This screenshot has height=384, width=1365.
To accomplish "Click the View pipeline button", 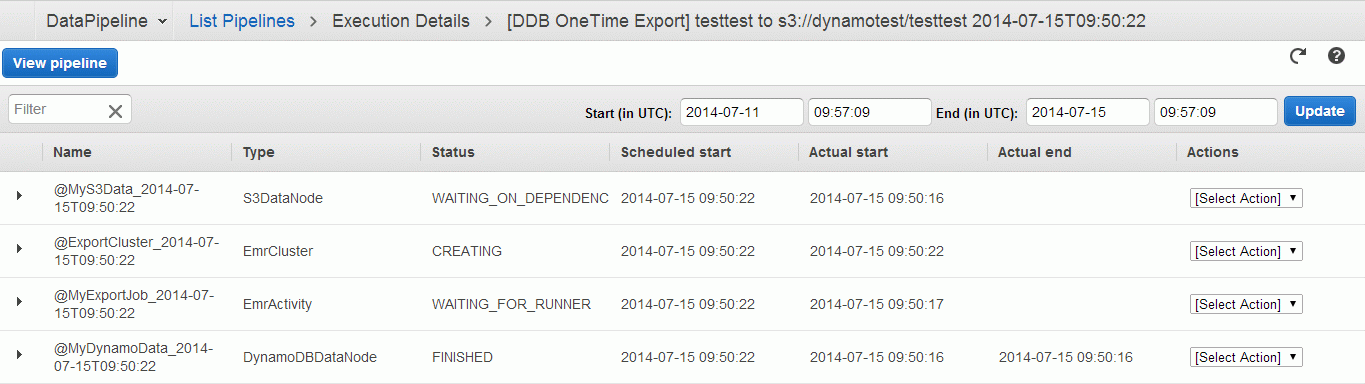I will tap(60, 63).
